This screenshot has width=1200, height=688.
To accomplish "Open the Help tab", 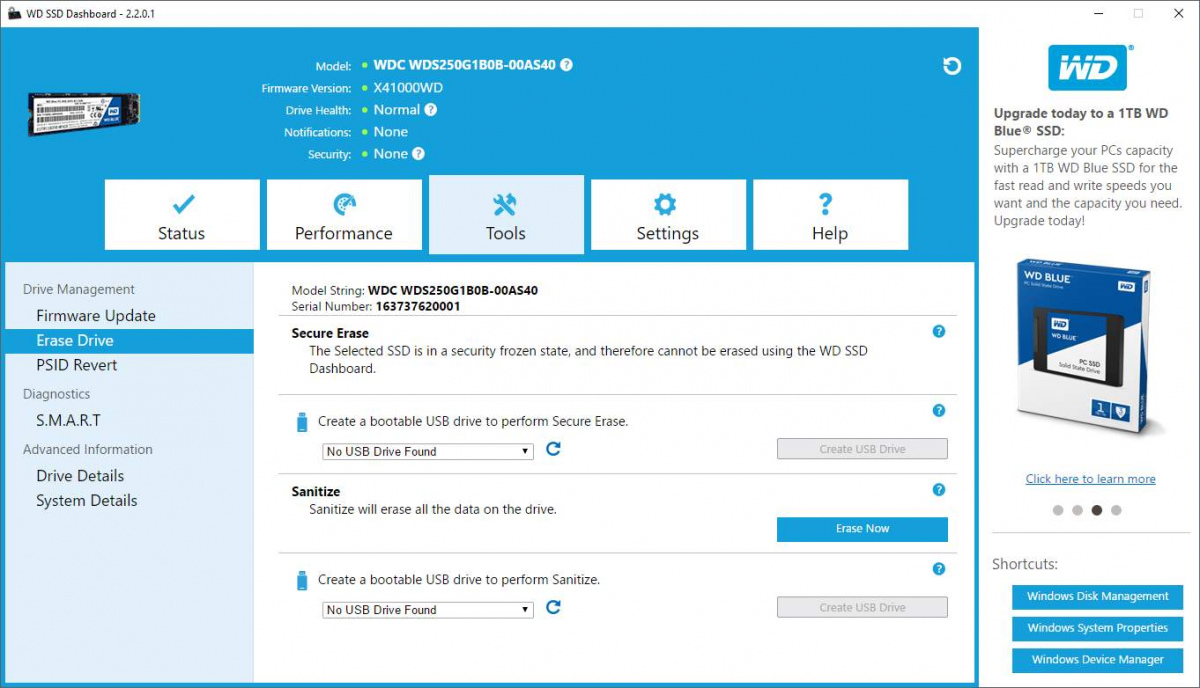I will 830,215.
